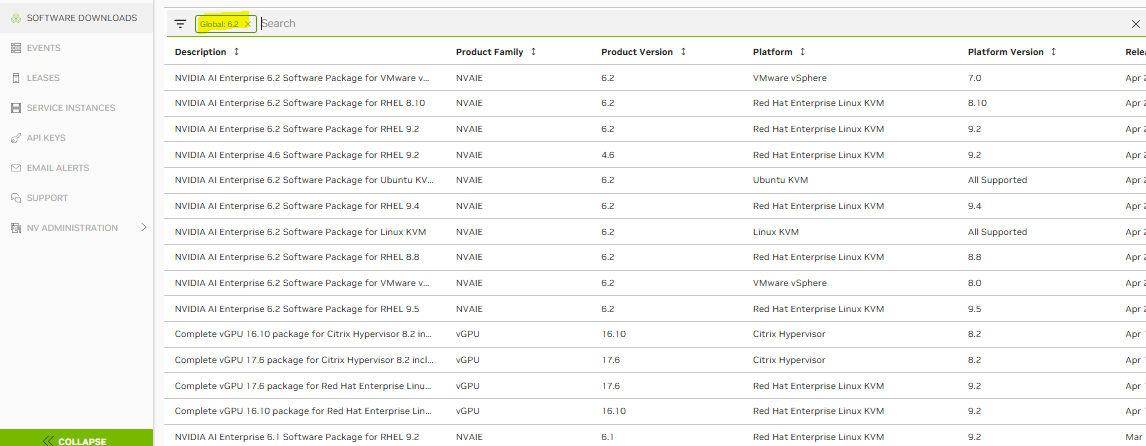The height and width of the screenshot is (446, 1146).
Task: Select vGPU 16.10 Red Hat Enterprise Linux row
Action: pyautogui.click(x=656, y=411)
